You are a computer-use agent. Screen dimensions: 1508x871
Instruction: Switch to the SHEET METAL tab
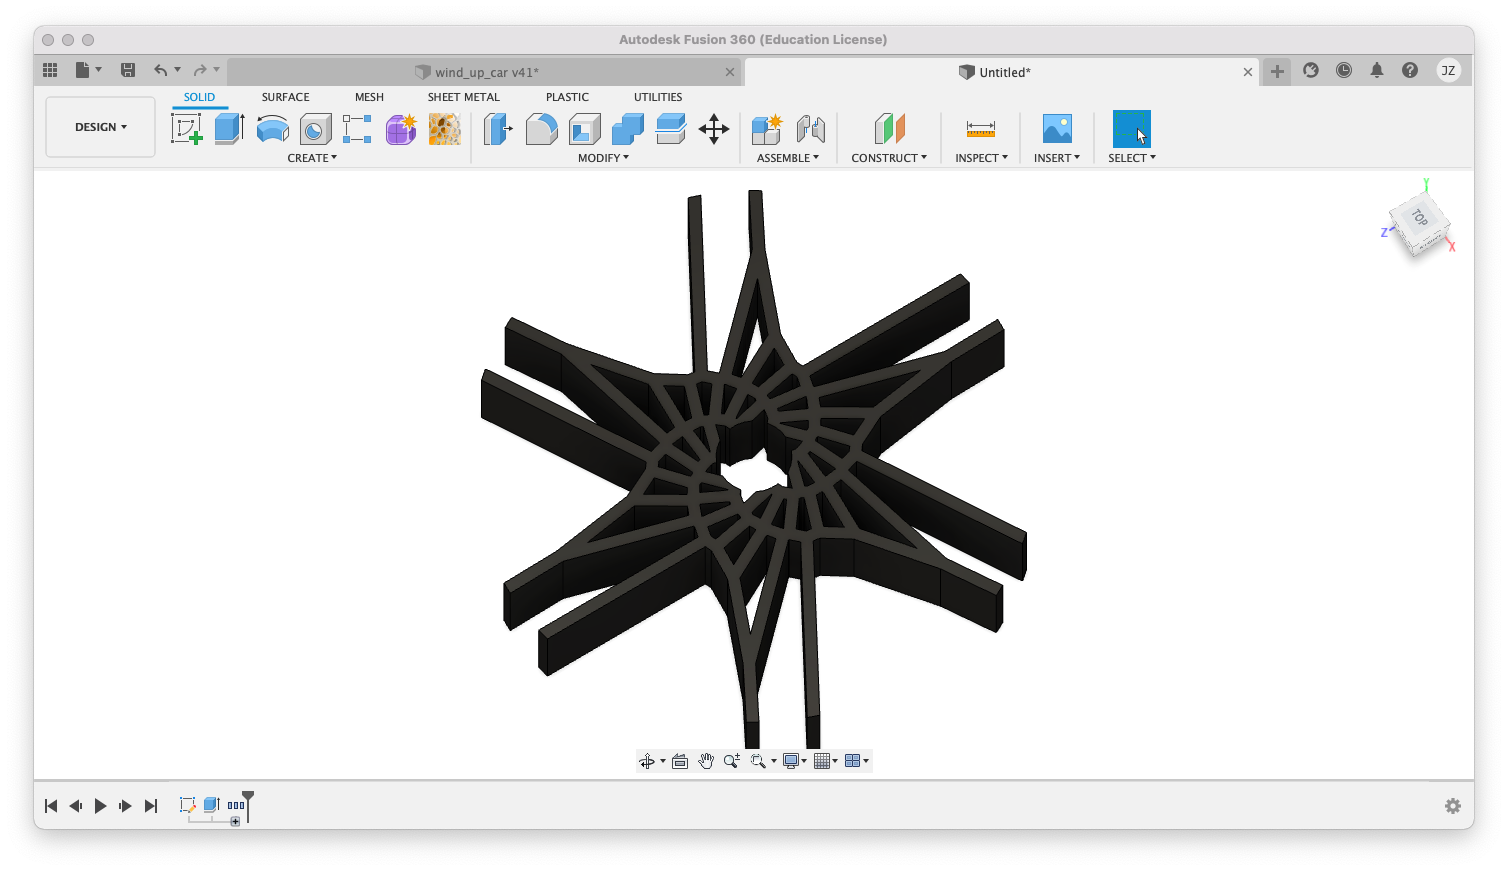coord(463,96)
